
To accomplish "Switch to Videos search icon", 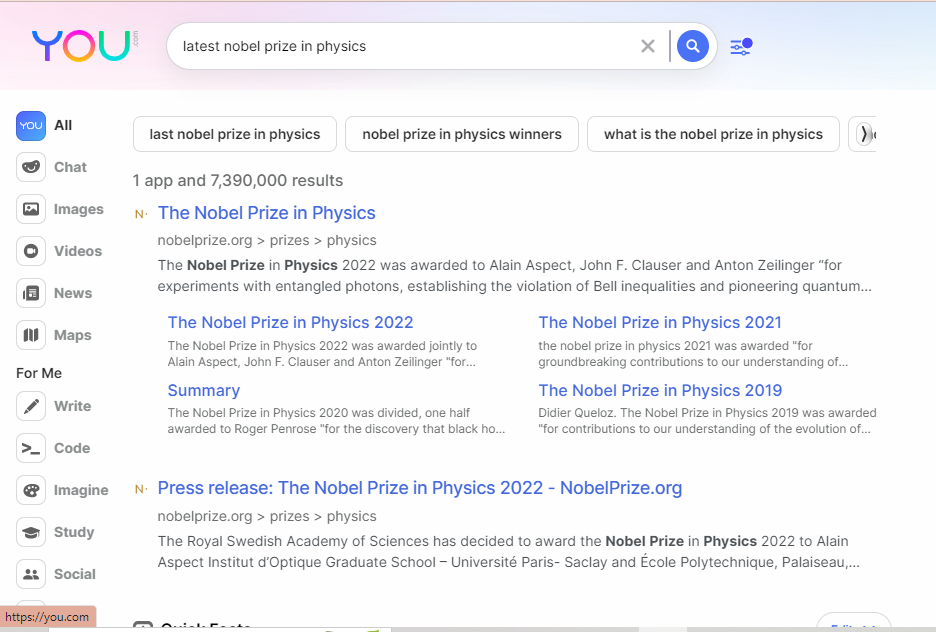I will [x=31, y=251].
